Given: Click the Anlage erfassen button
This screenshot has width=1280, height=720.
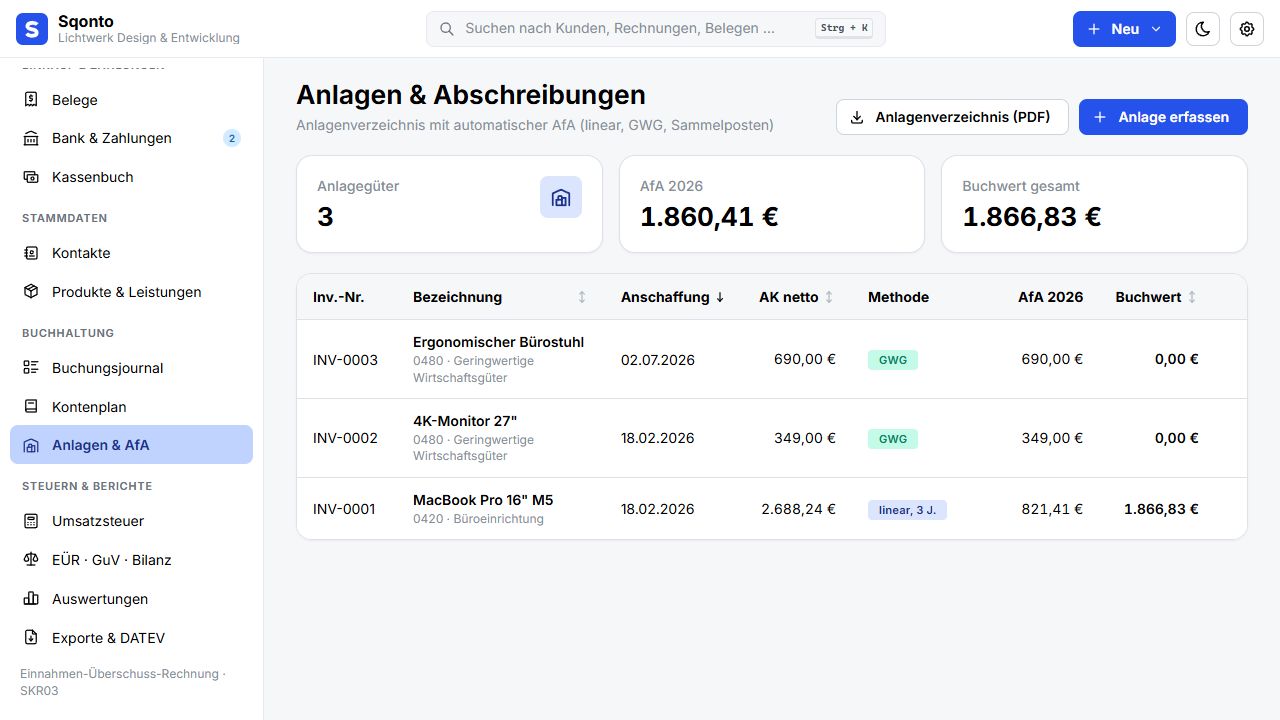Looking at the screenshot, I should coord(1163,117).
